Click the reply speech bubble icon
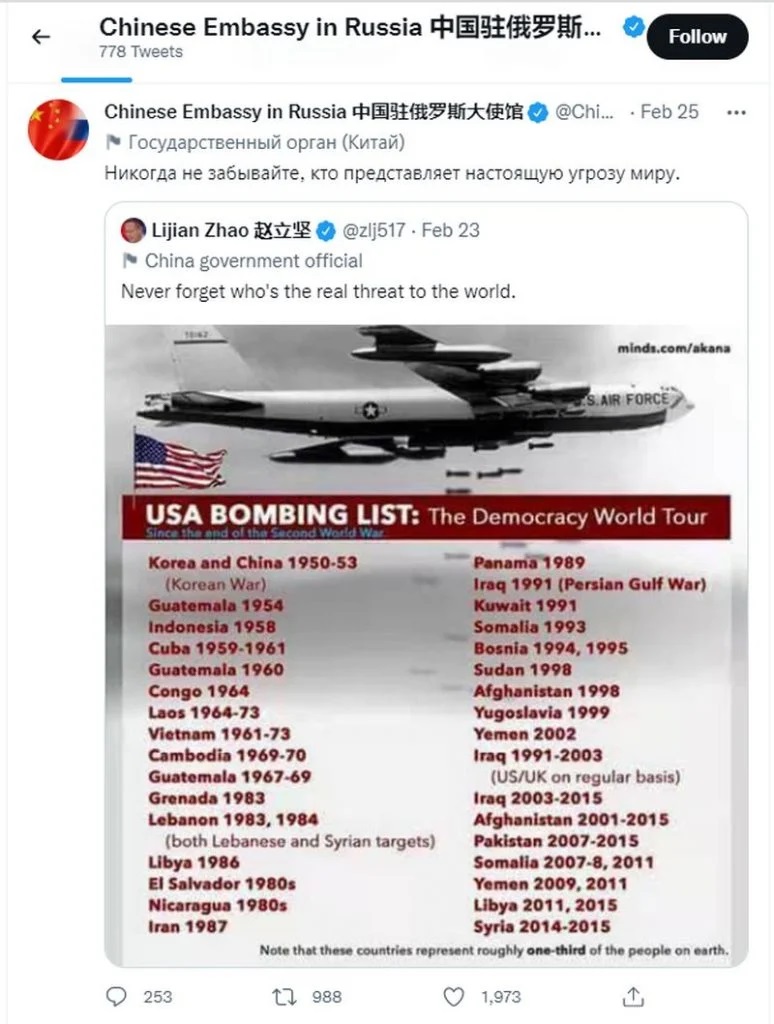The image size is (774, 1024). click(x=116, y=997)
